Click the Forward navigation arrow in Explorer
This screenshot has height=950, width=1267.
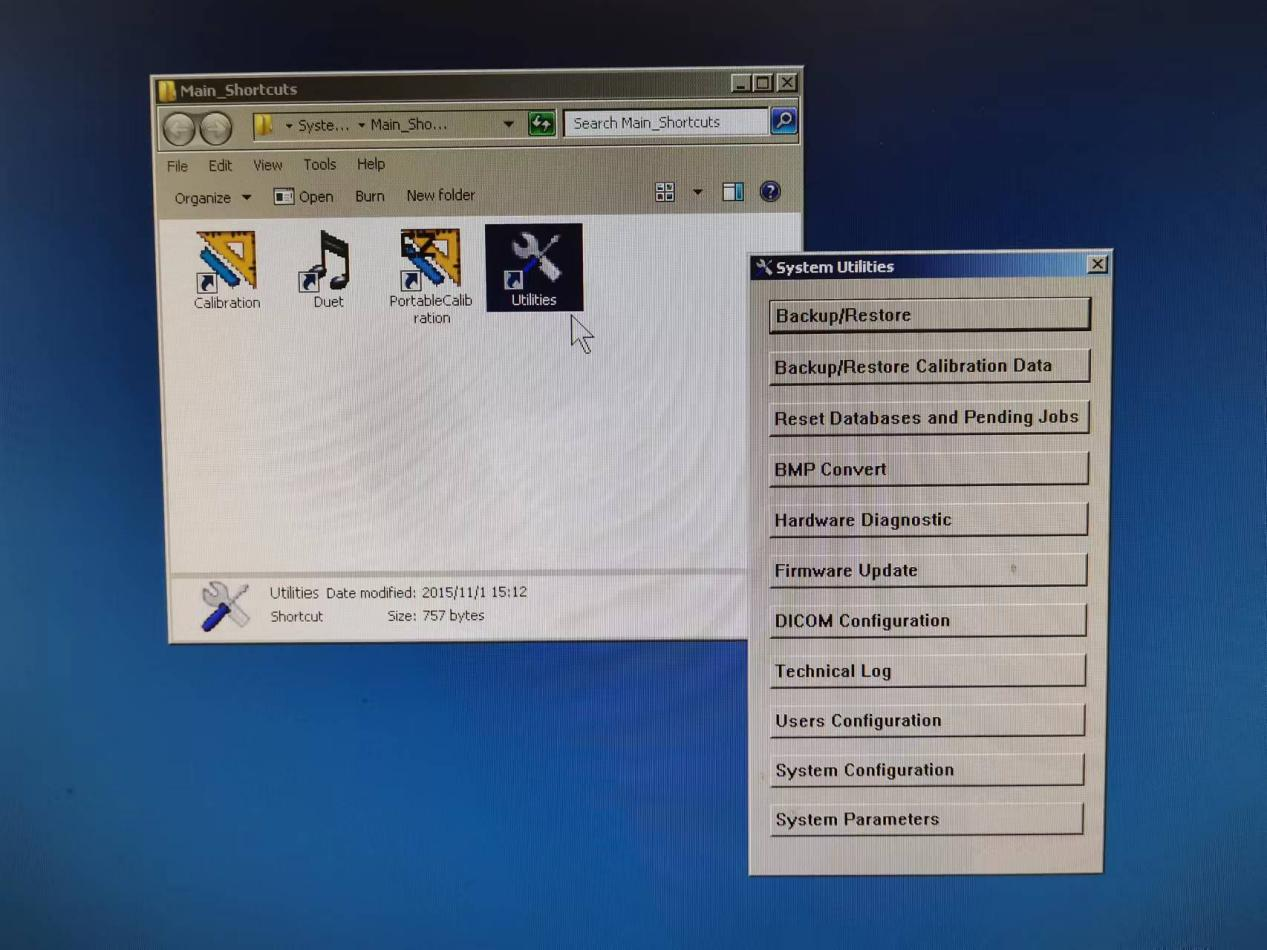pos(215,127)
